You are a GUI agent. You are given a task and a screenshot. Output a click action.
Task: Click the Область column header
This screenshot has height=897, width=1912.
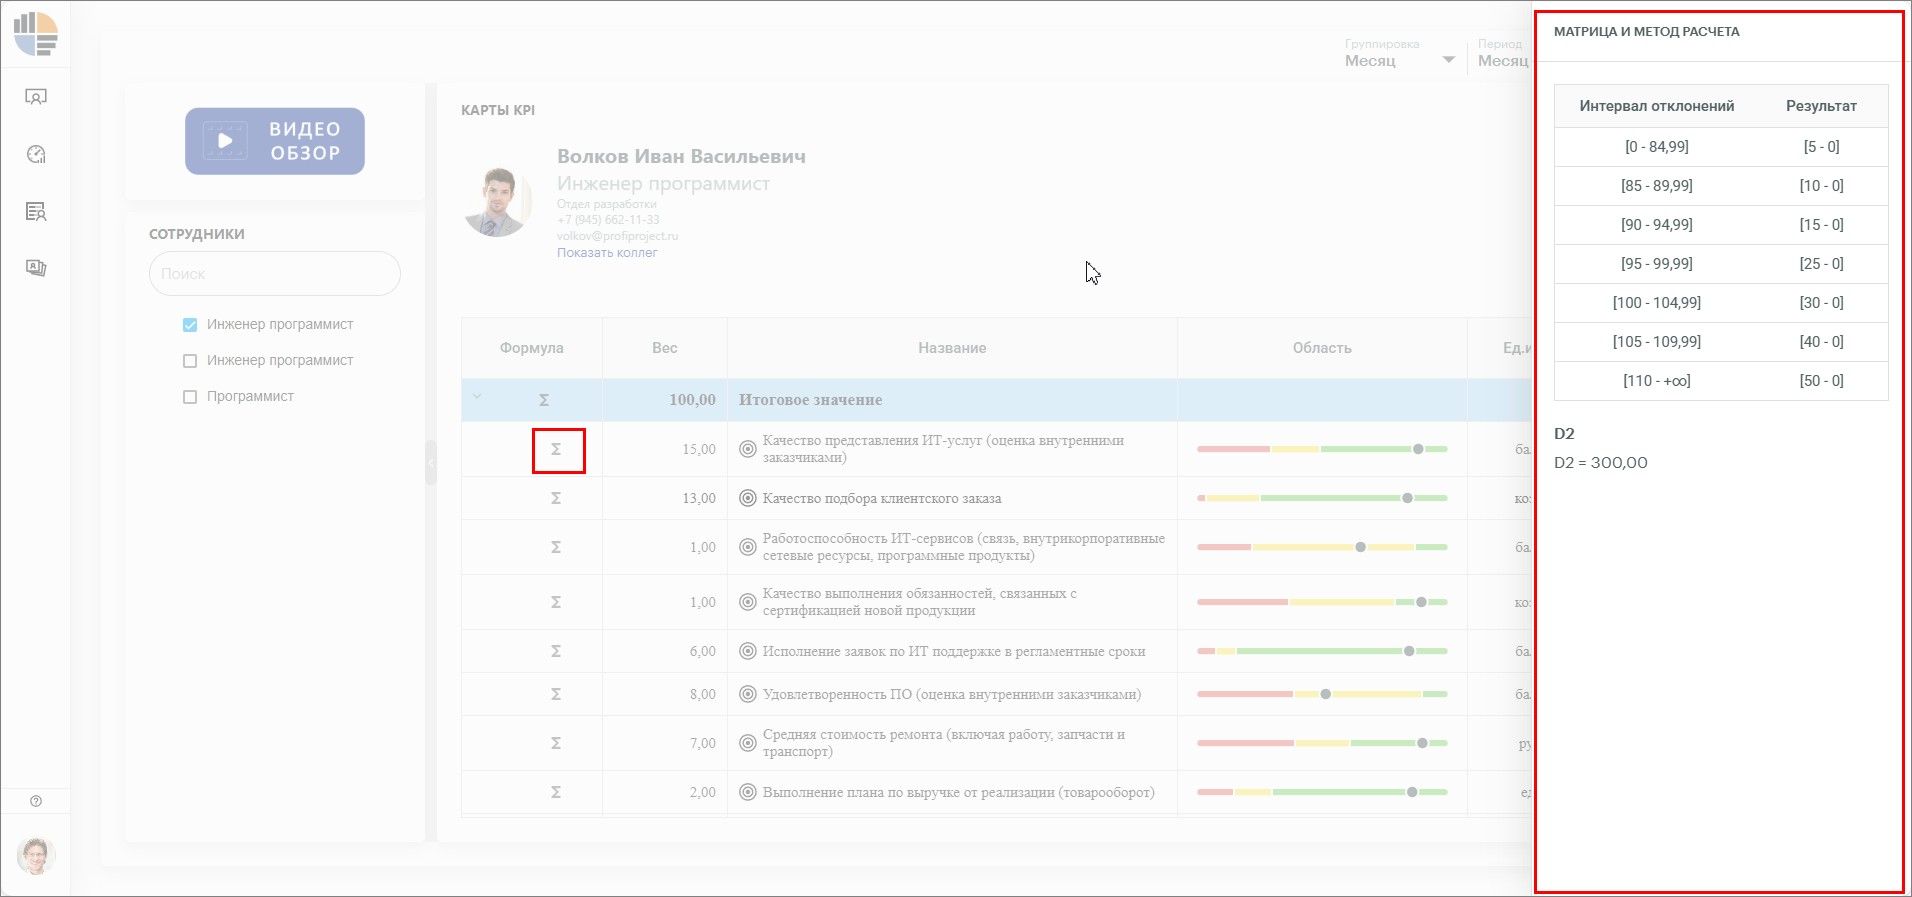tap(1322, 348)
